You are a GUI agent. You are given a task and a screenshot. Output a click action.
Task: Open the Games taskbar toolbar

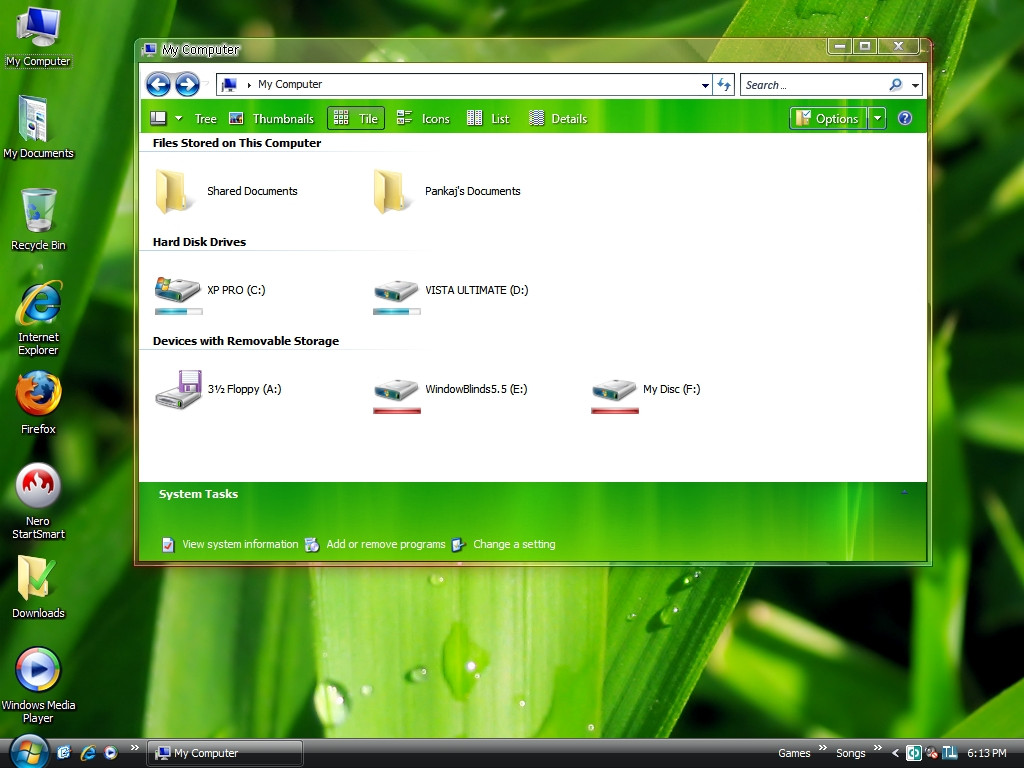click(794, 753)
